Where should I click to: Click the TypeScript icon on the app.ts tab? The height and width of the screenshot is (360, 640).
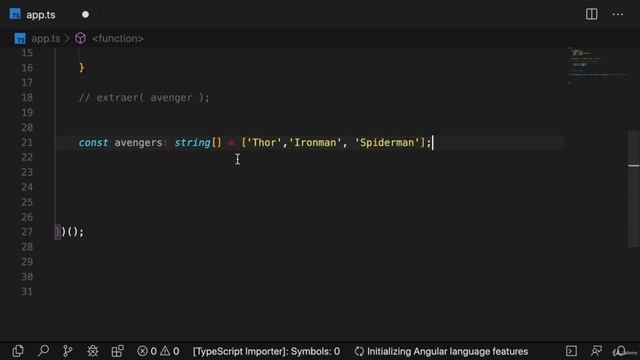pos(15,14)
